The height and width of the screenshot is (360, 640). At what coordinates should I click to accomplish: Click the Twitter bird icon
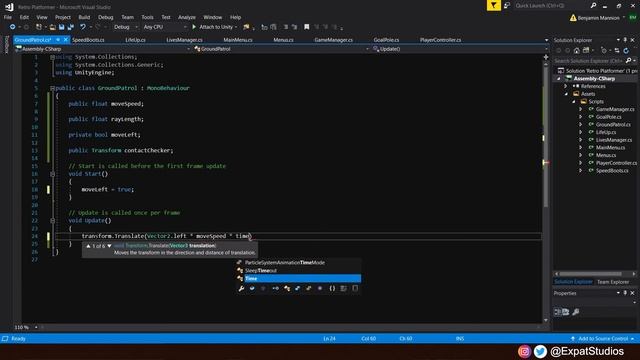pos(540,351)
